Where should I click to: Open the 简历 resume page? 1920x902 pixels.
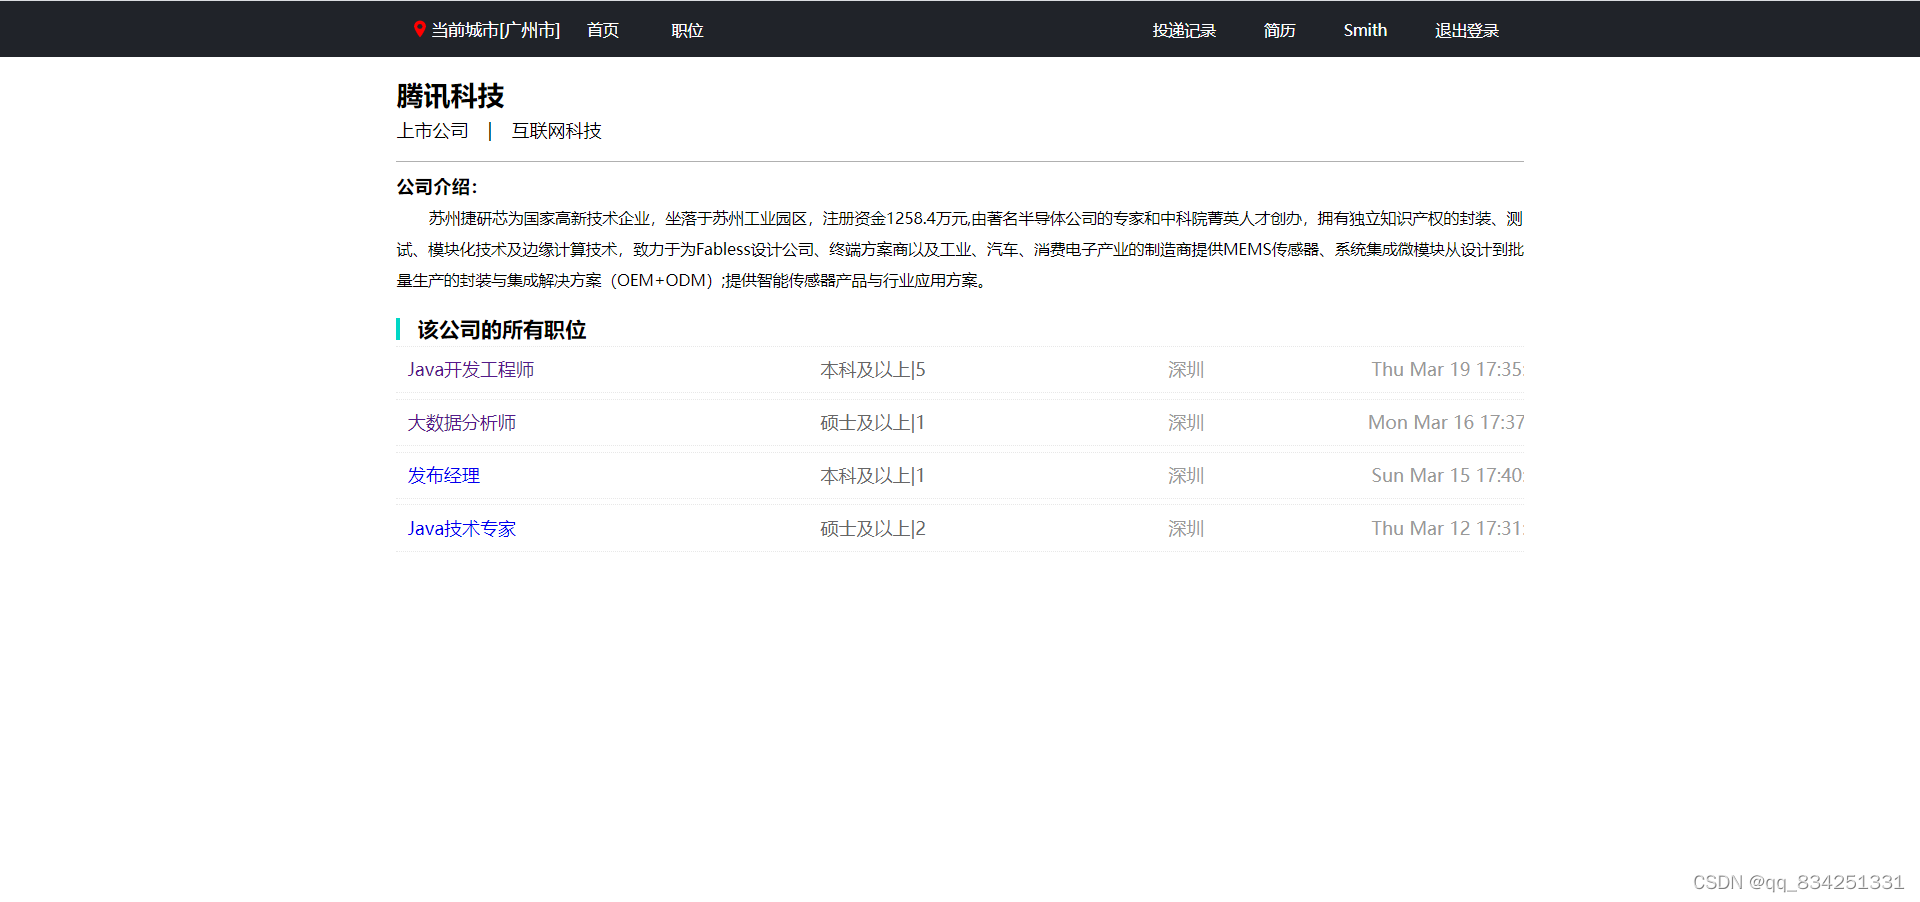[x=1279, y=30]
